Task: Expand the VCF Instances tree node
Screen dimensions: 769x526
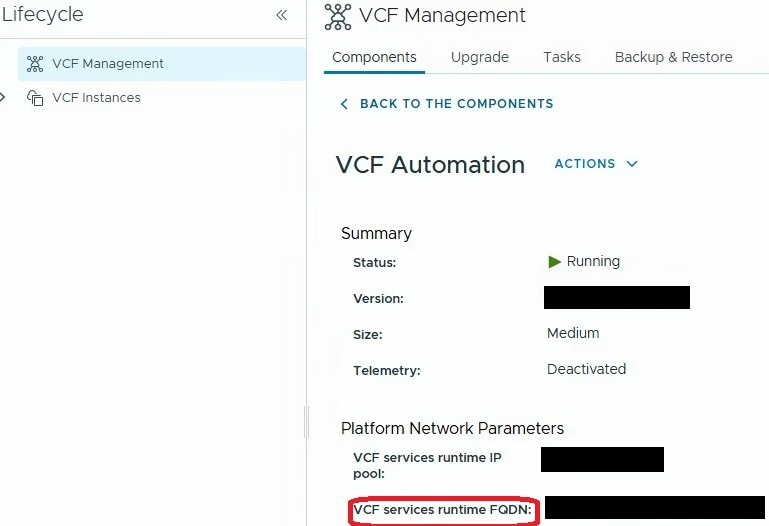Action: coord(2,97)
